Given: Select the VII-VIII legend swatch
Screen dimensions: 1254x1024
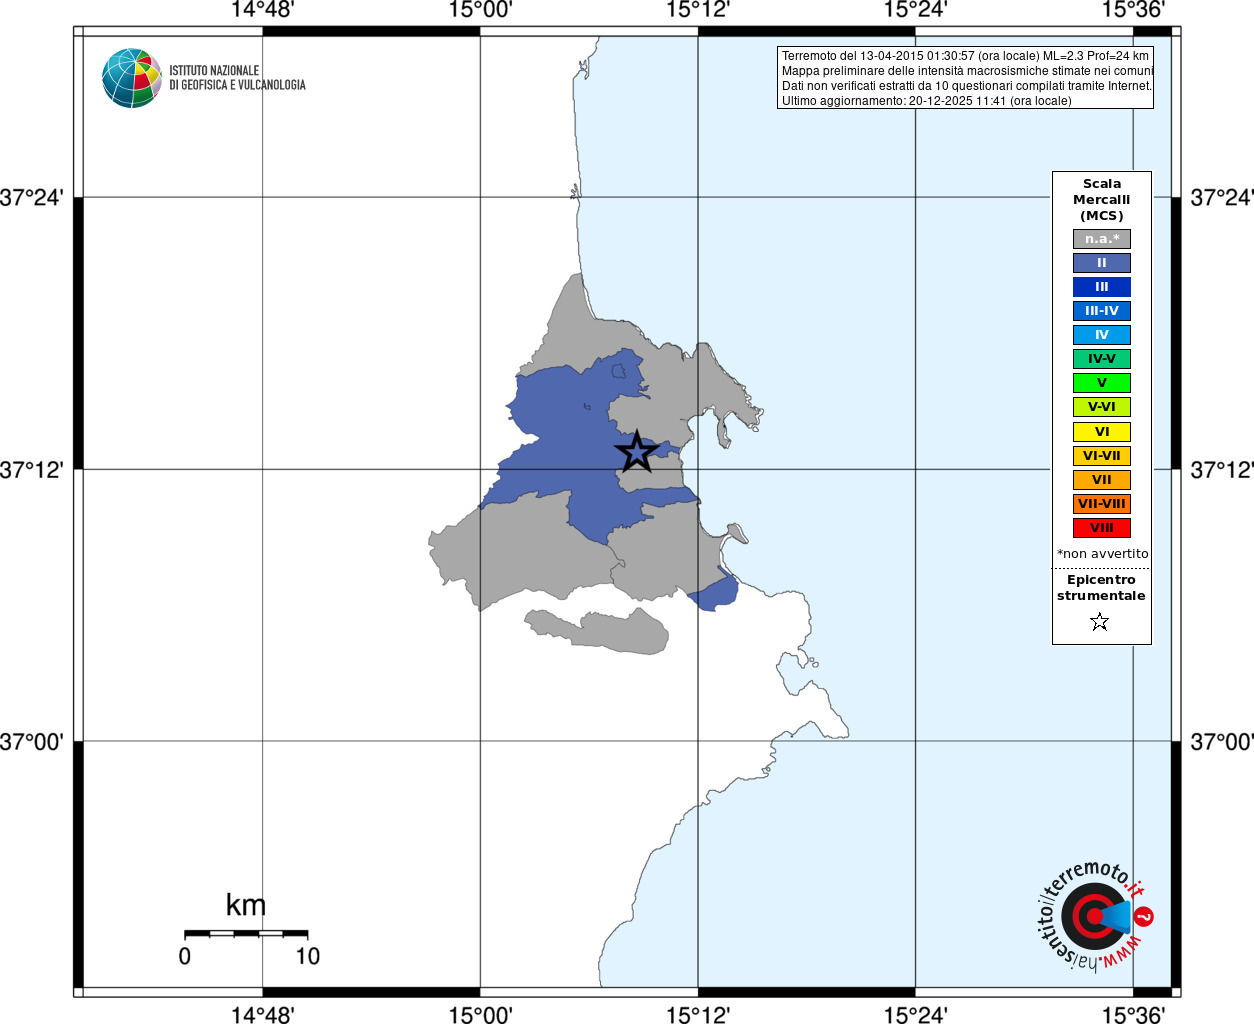Looking at the screenshot, I should 1101,504.
